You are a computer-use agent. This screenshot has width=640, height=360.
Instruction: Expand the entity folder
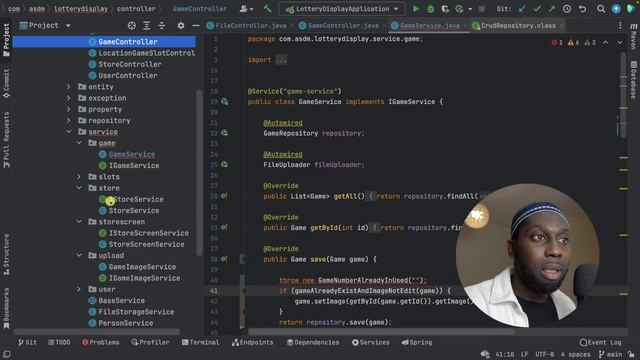coord(69,87)
